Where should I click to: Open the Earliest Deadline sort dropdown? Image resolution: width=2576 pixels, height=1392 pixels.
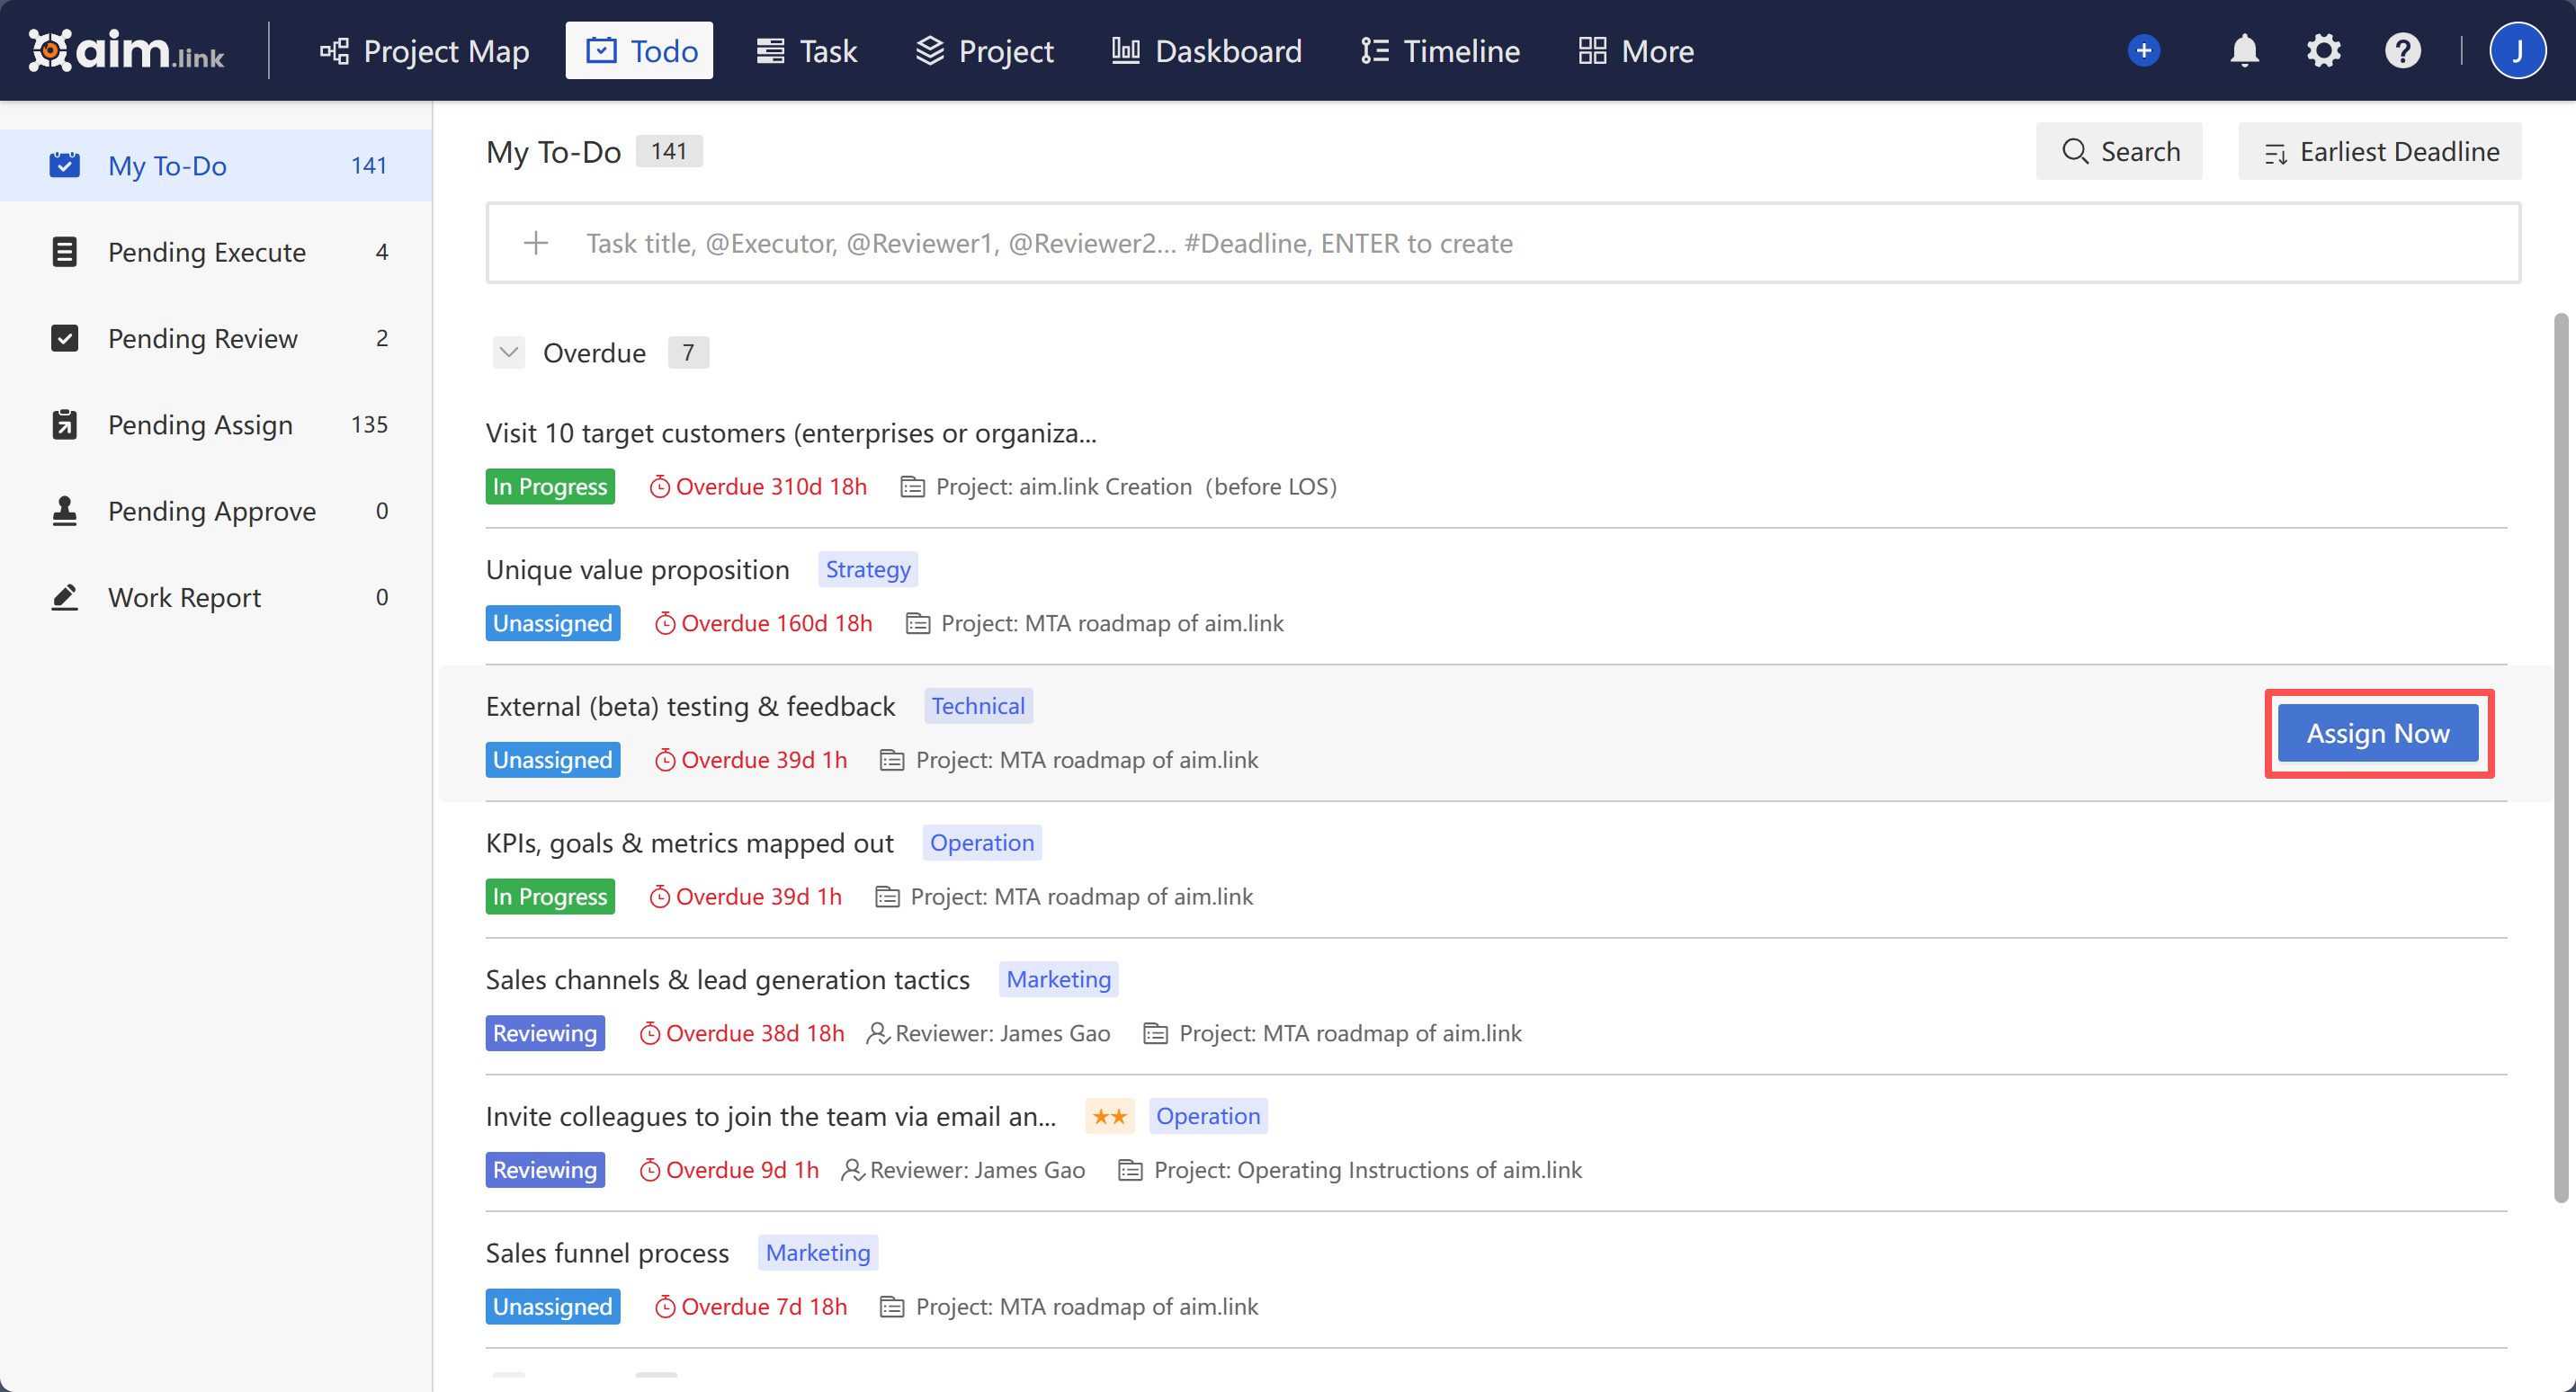coord(2380,151)
